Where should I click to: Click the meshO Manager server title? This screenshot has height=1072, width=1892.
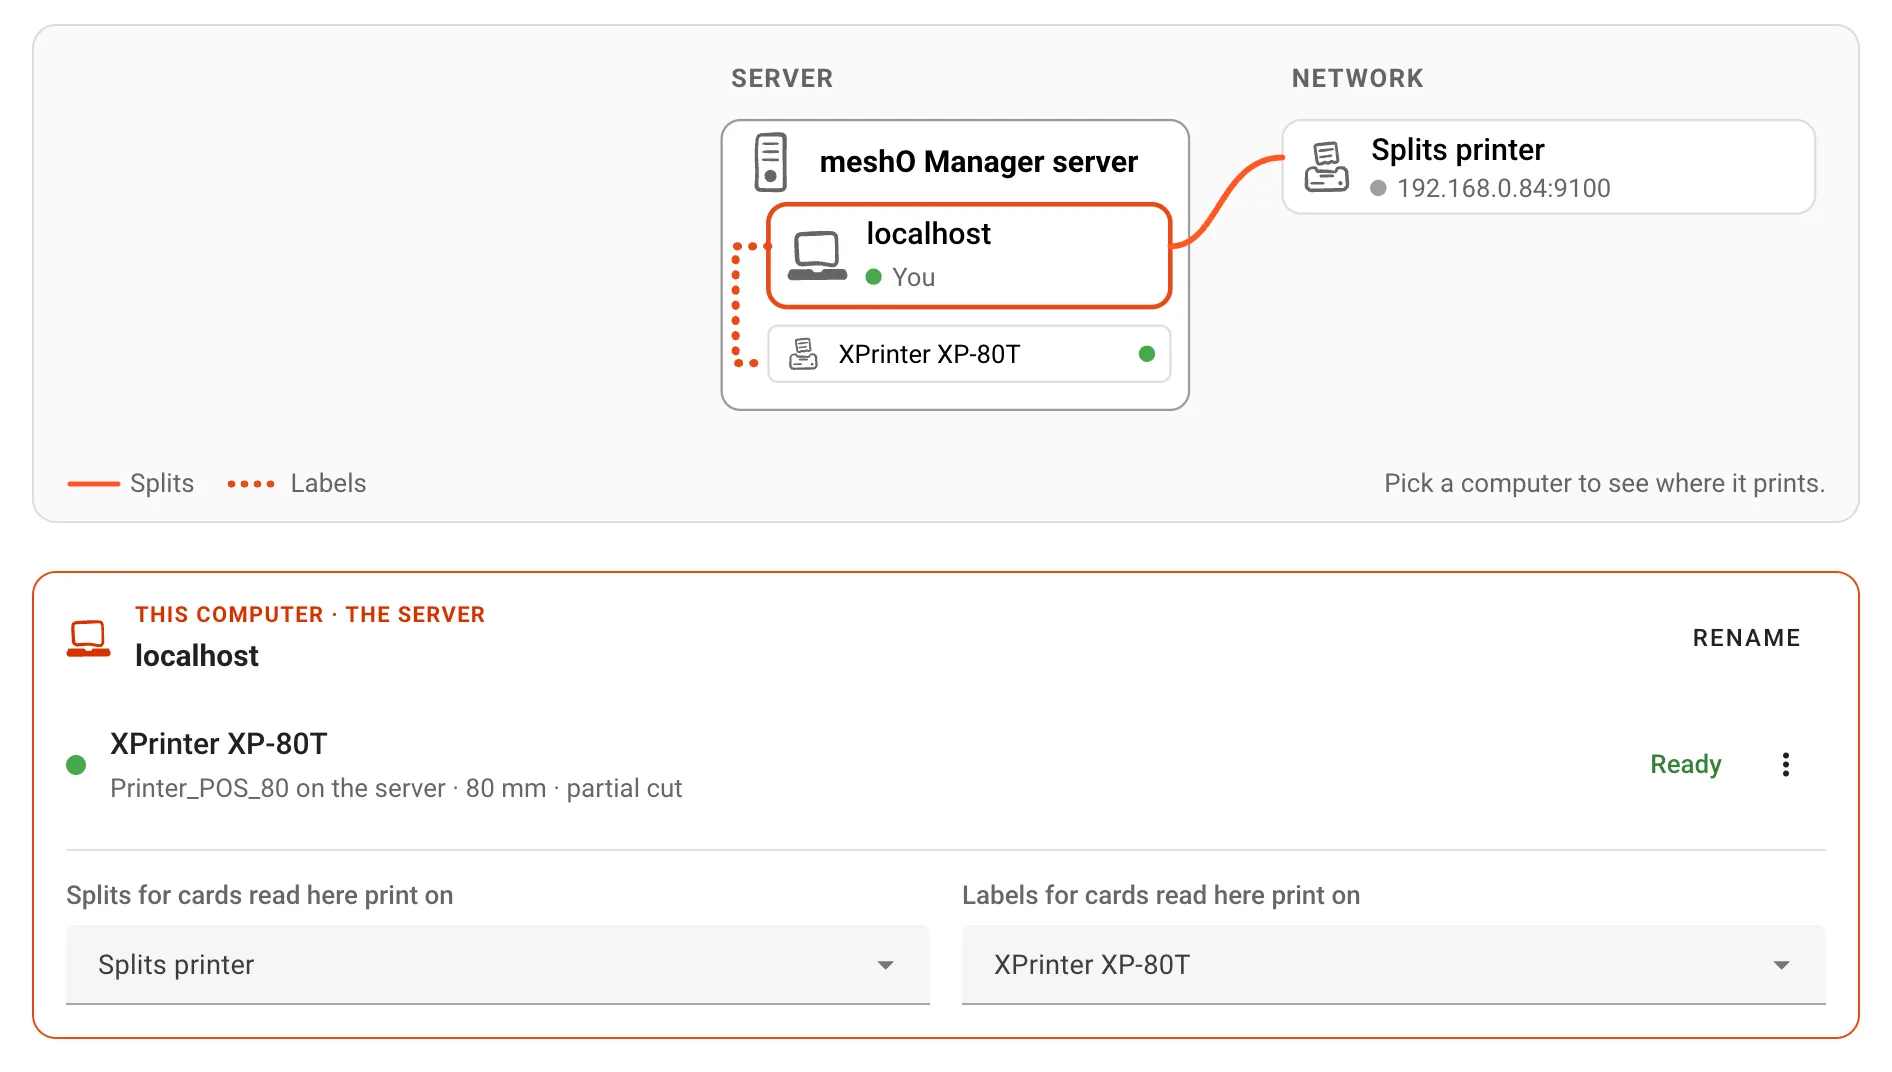pos(978,162)
